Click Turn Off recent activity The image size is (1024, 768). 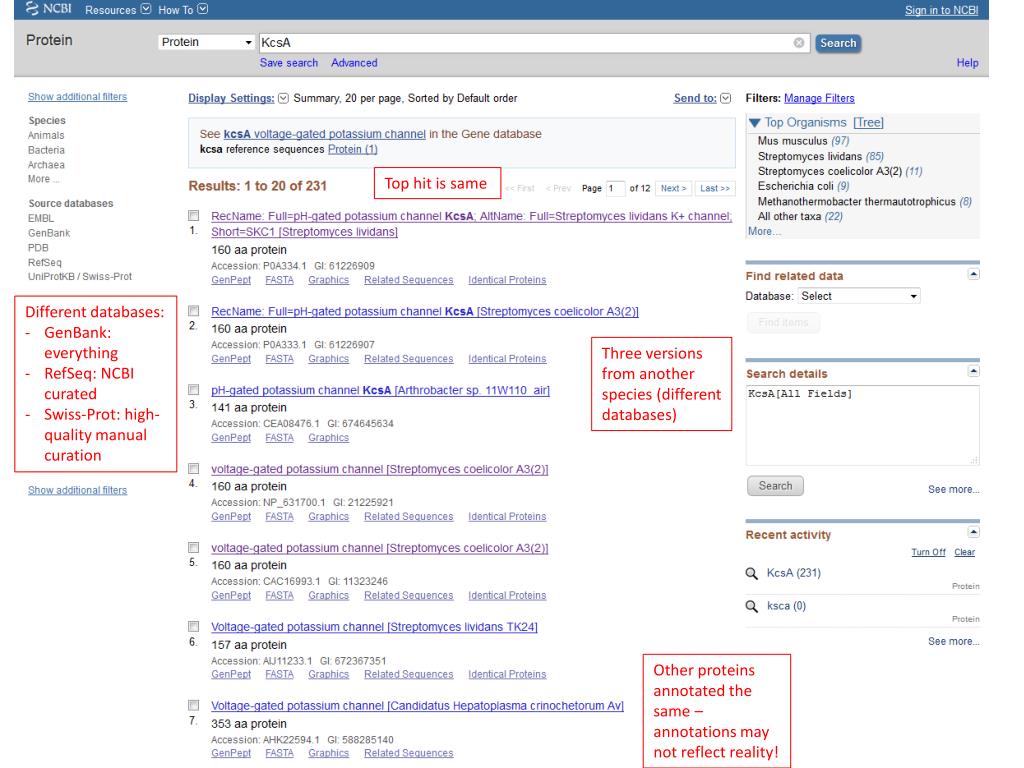pos(928,552)
